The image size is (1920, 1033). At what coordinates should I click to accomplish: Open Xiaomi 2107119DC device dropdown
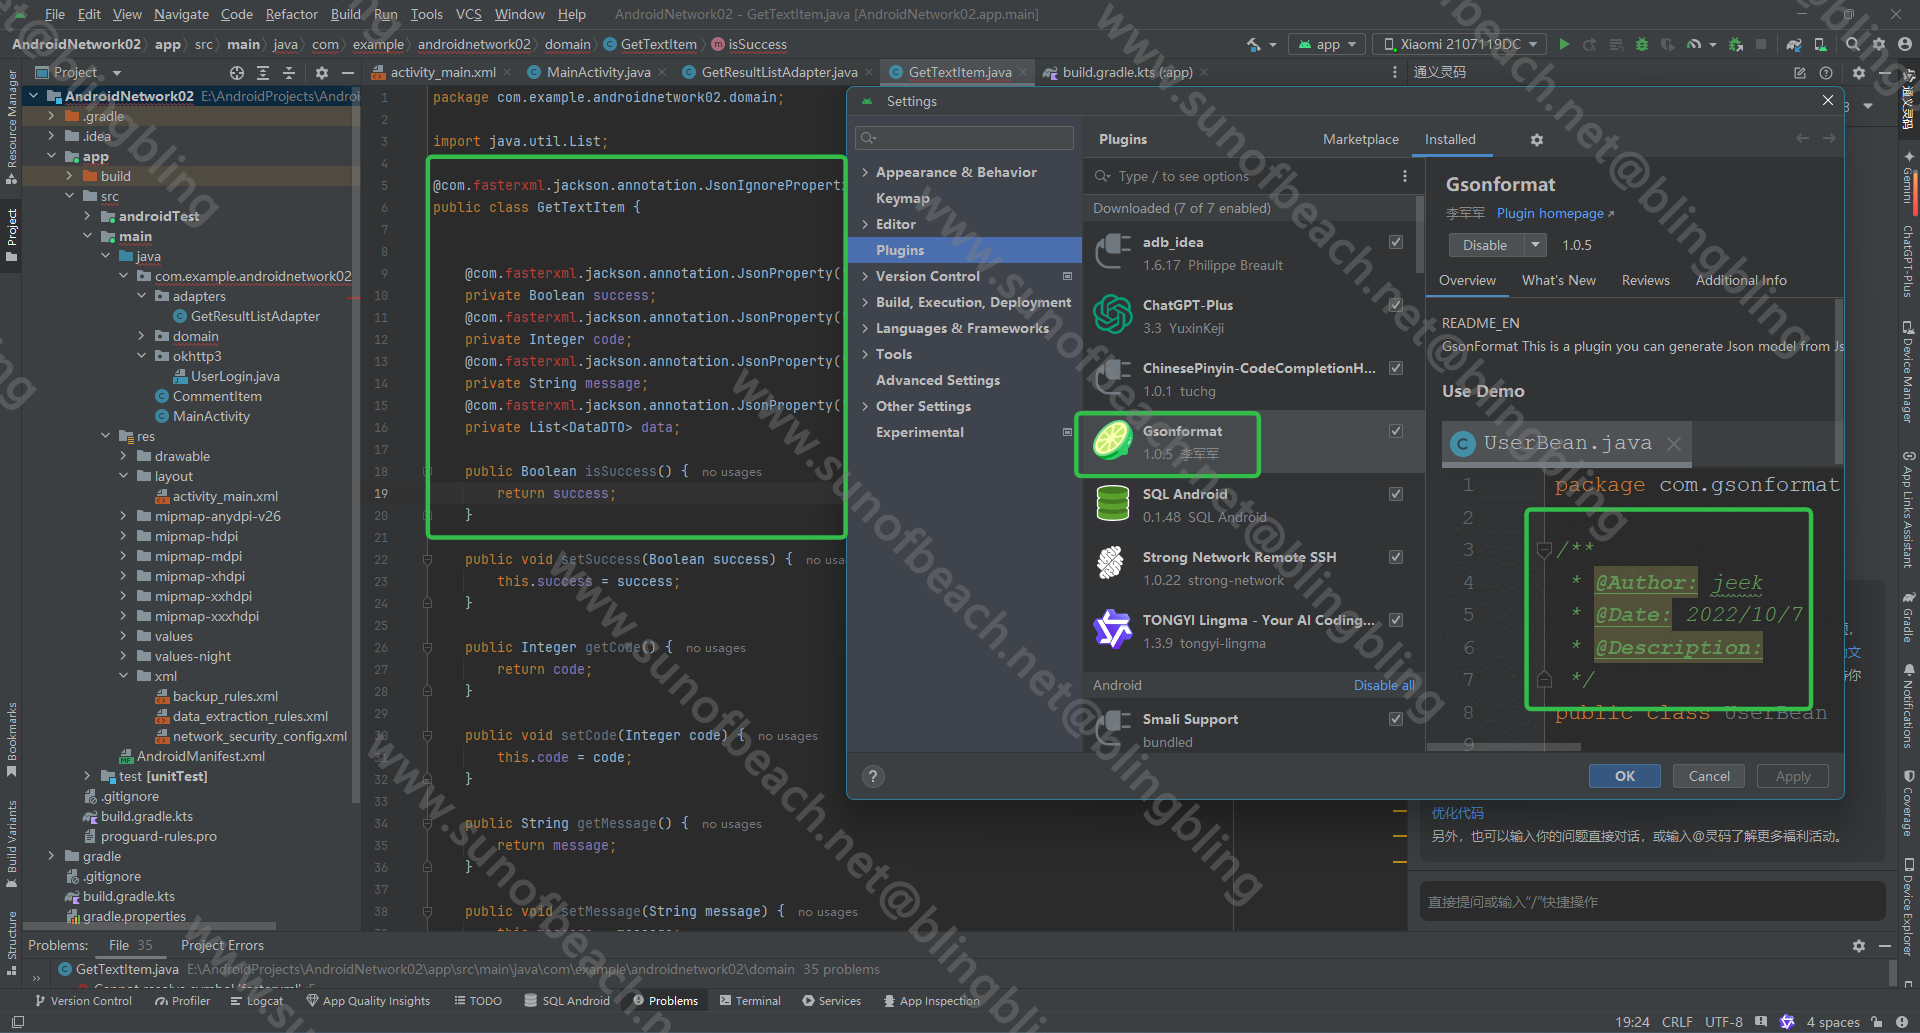click(x=1459, y=44)
